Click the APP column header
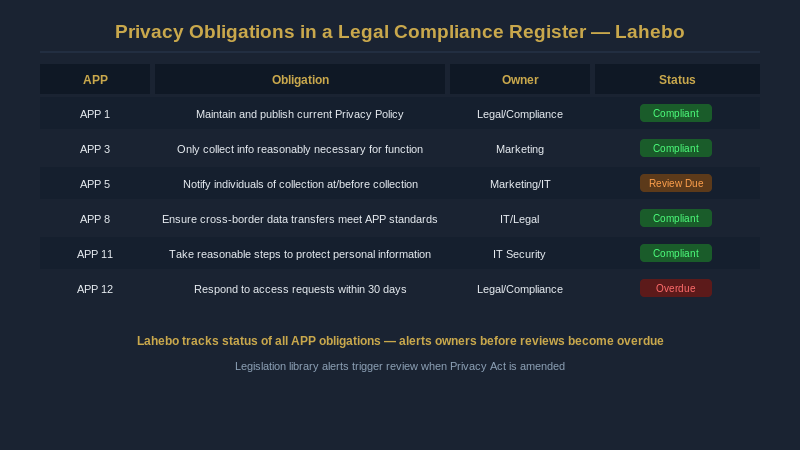The width and height of the screenshot is (800, 450). [95, 80]
